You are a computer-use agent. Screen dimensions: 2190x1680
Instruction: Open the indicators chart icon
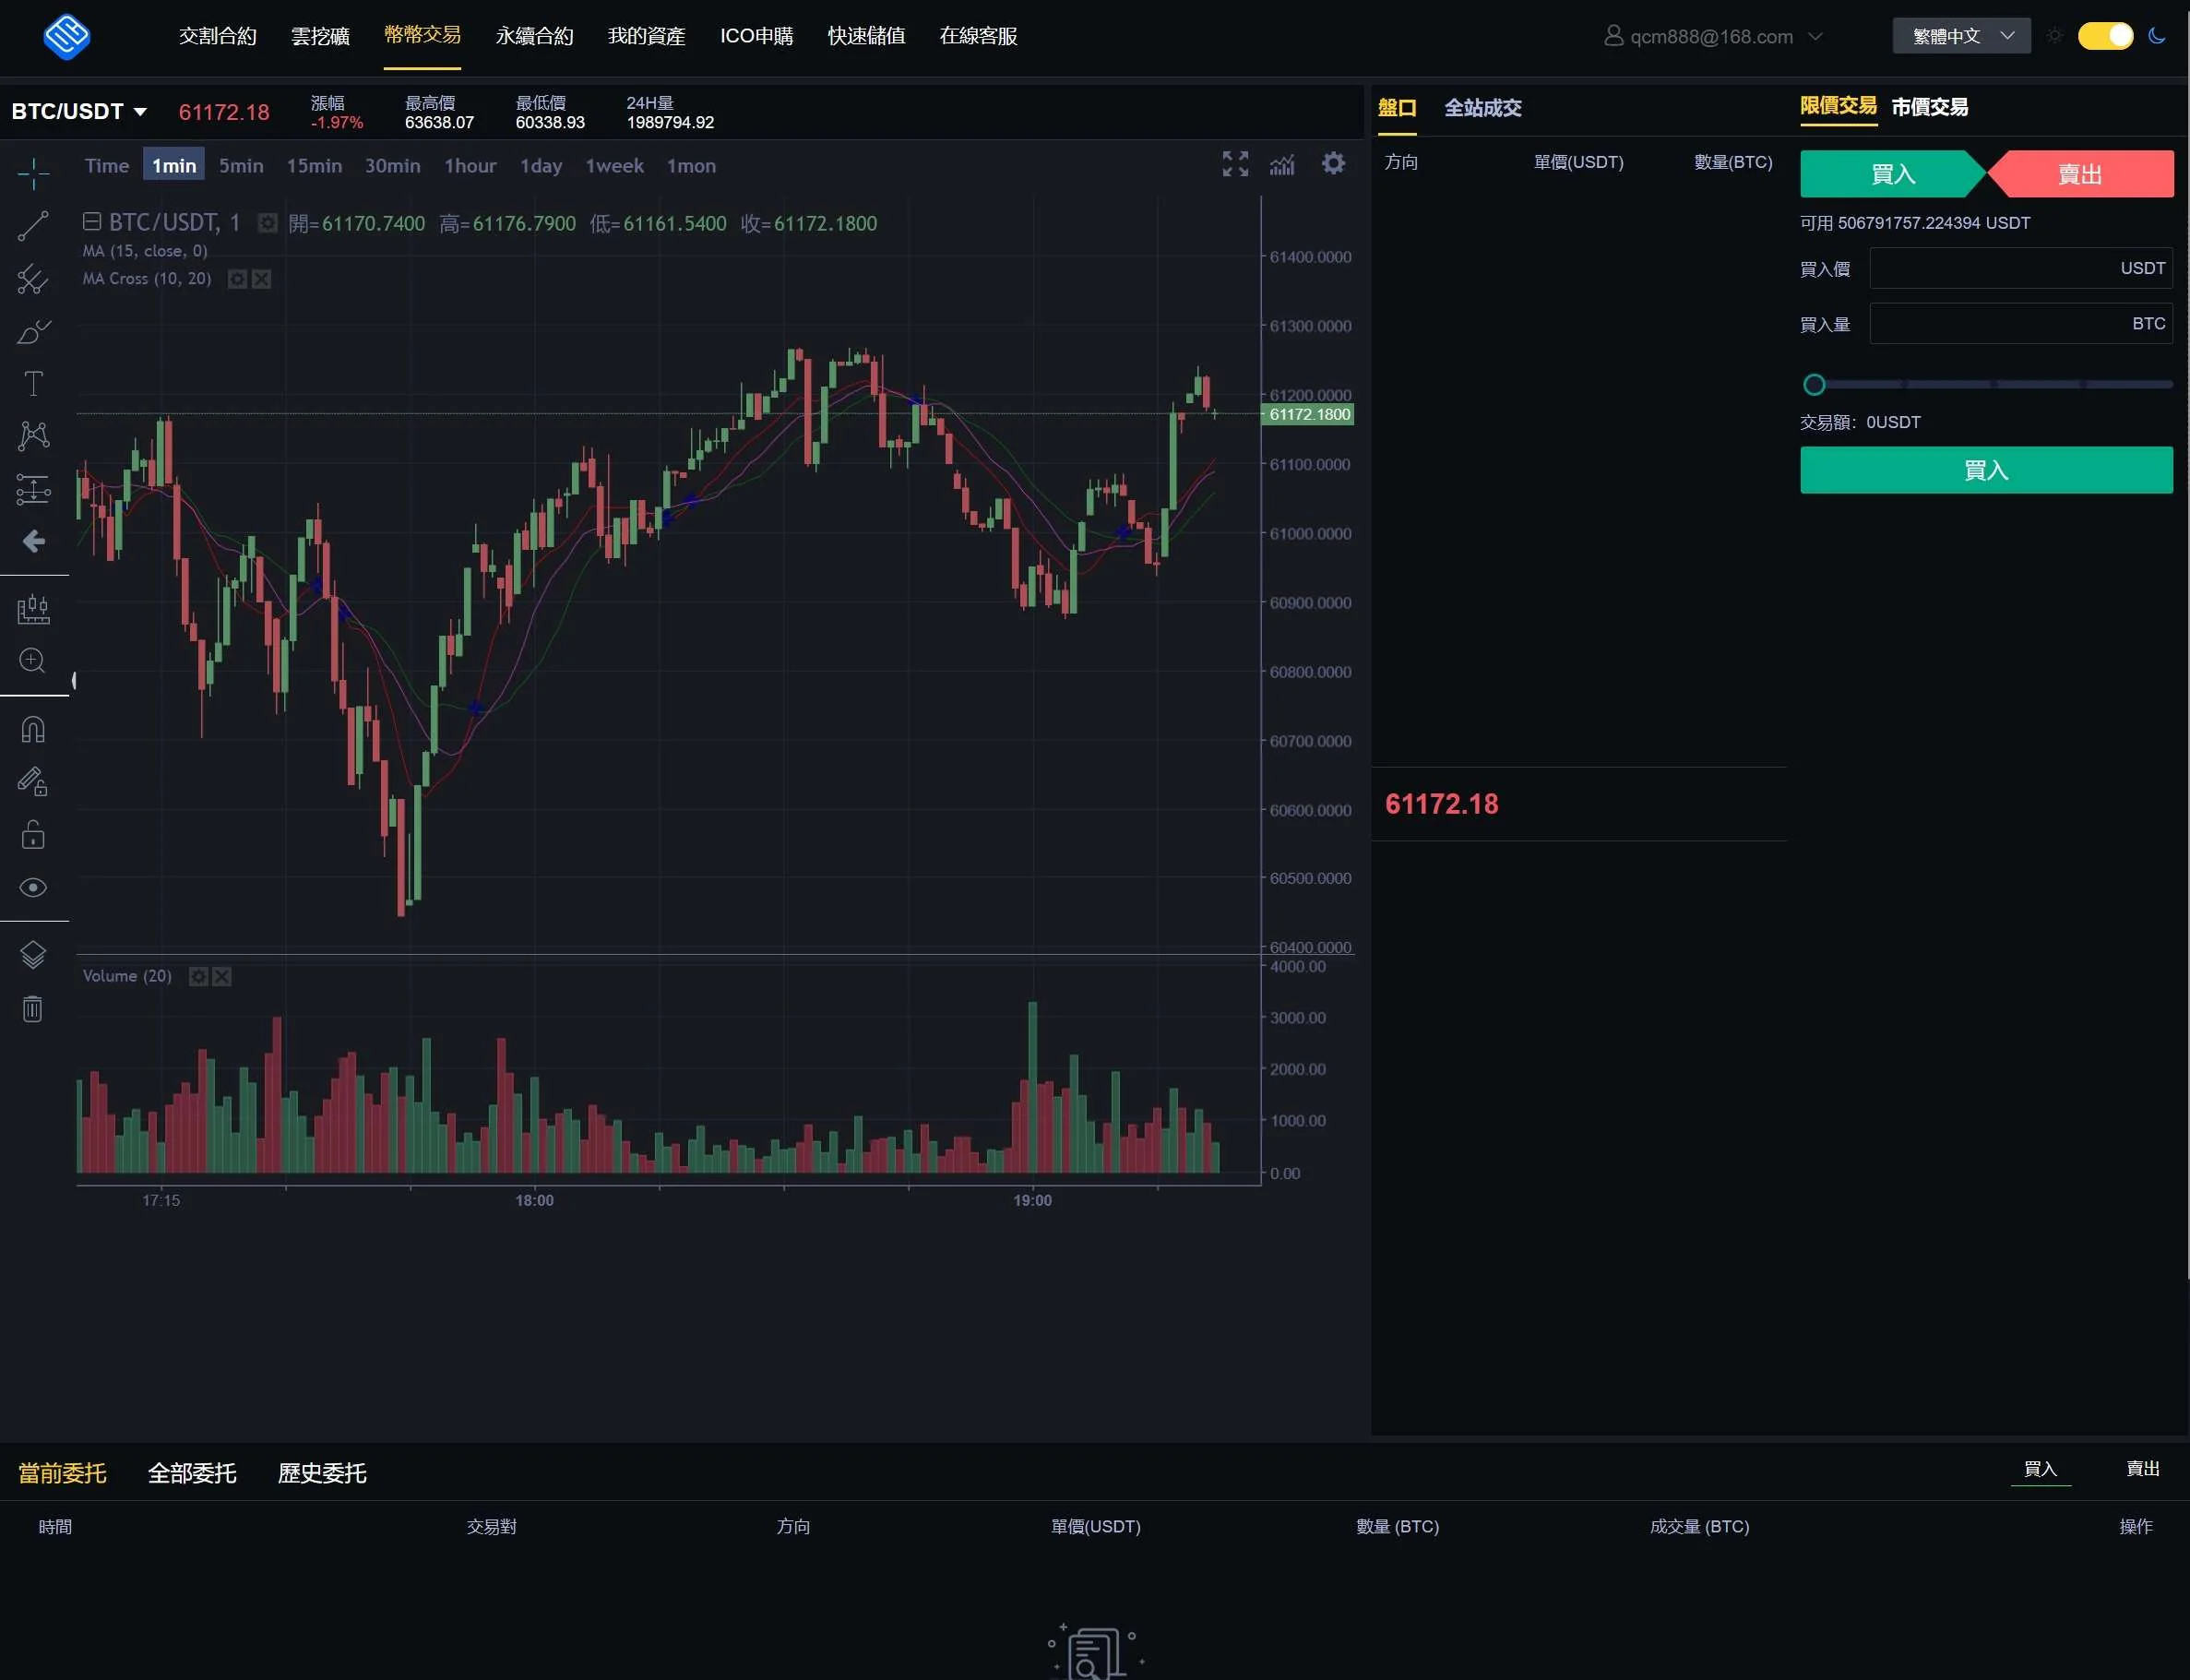1282,164
